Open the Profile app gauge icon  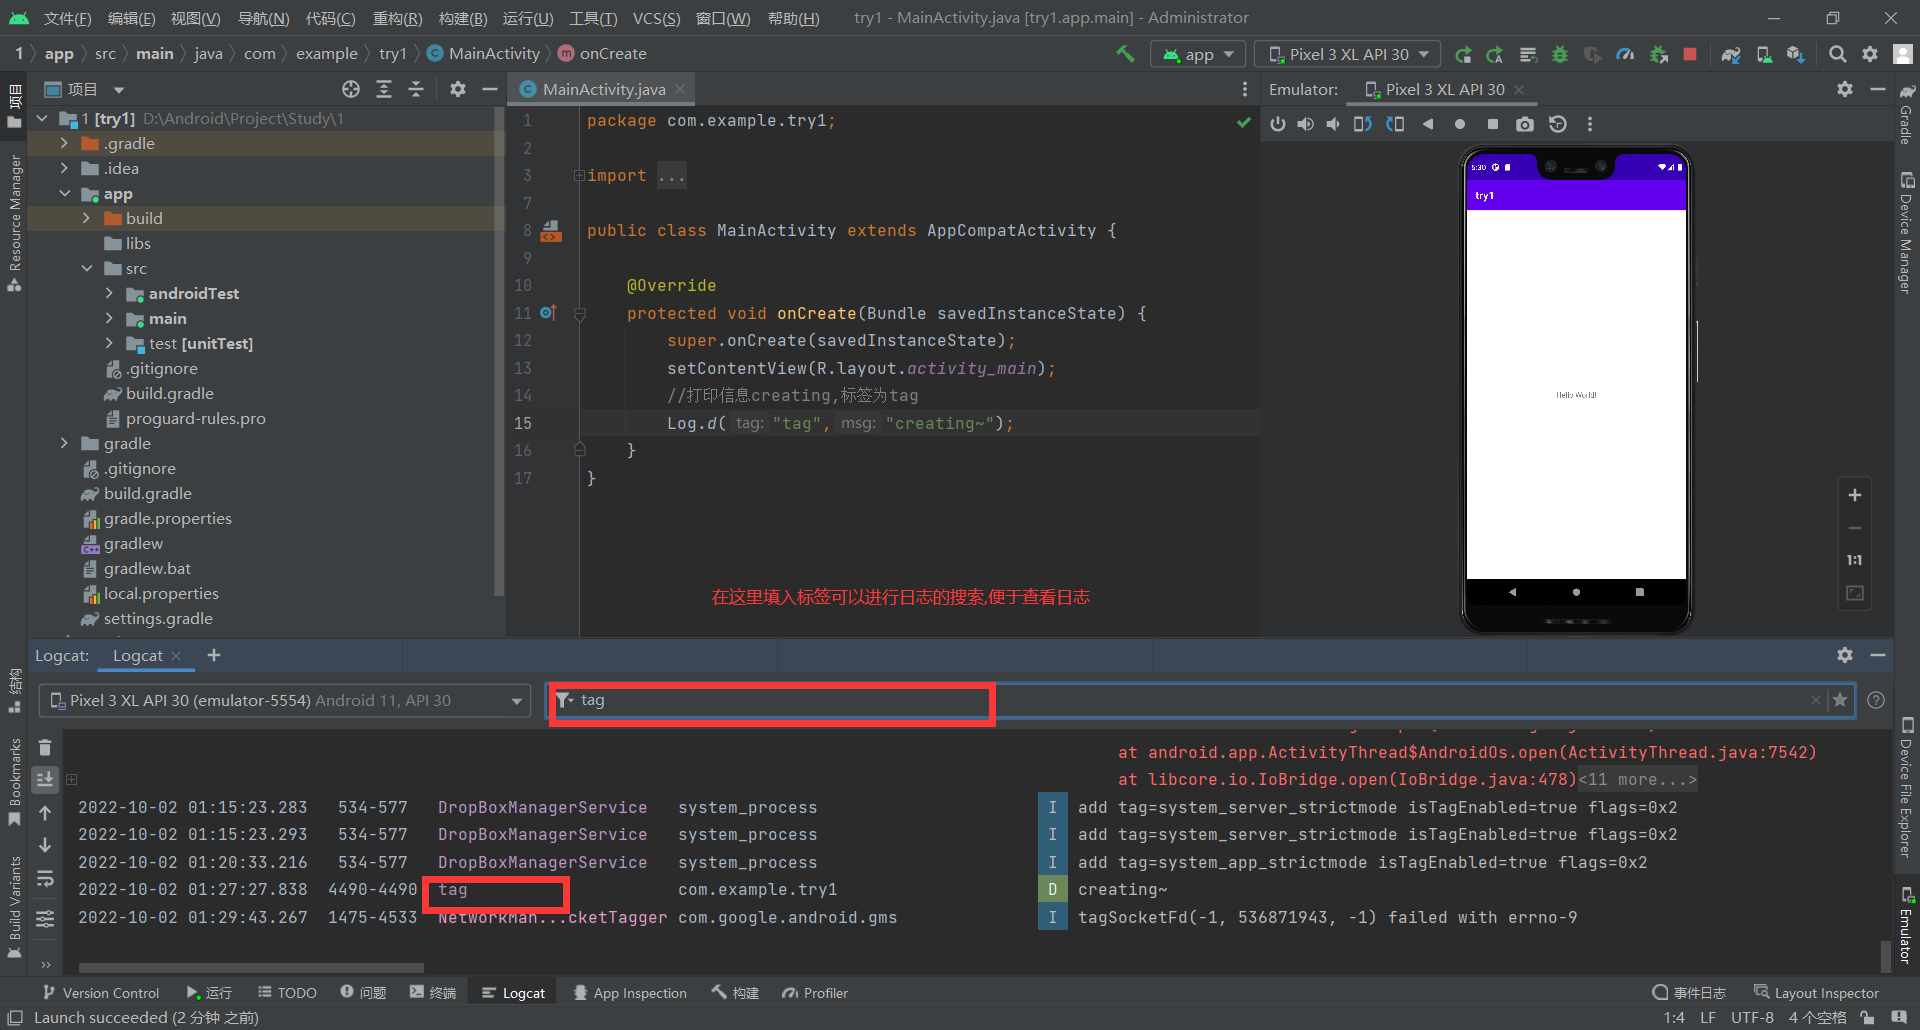(x=1625, y=54)
